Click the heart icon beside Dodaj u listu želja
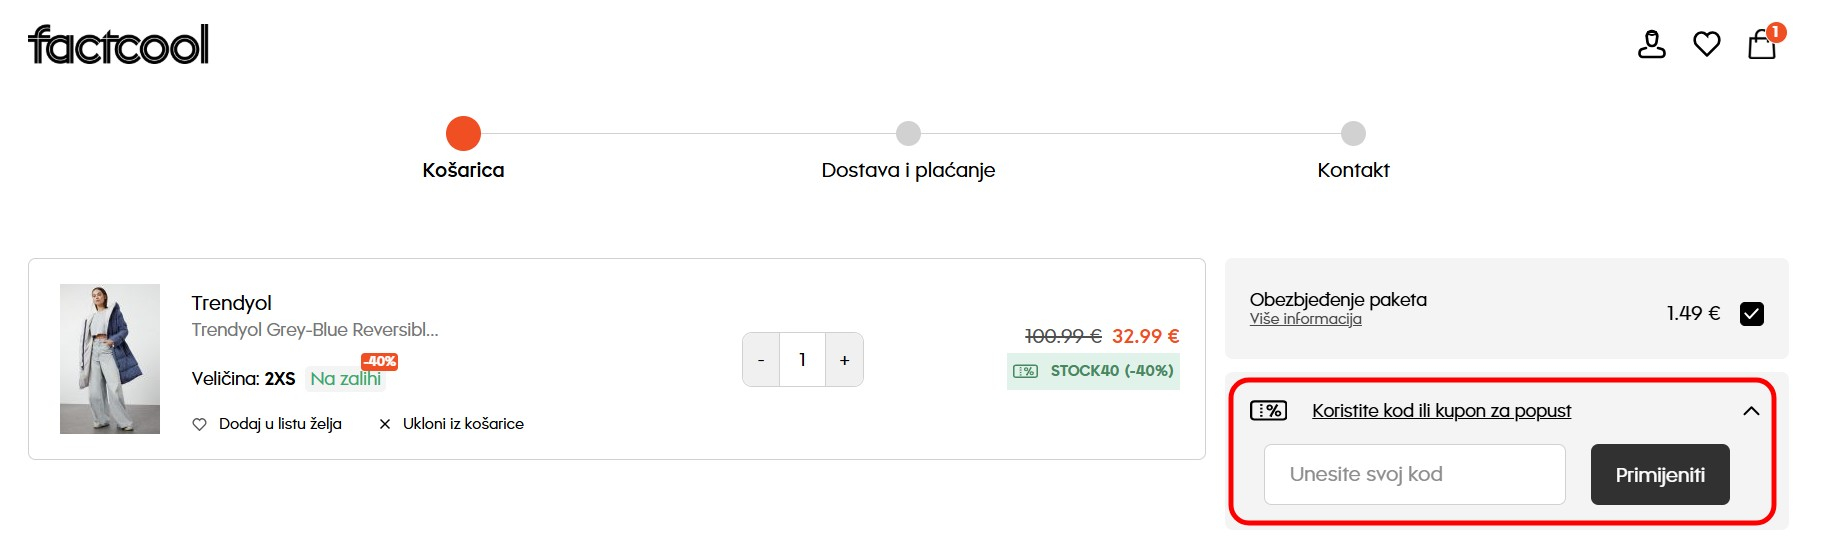The image size is (1843, 537). point(199,424)
